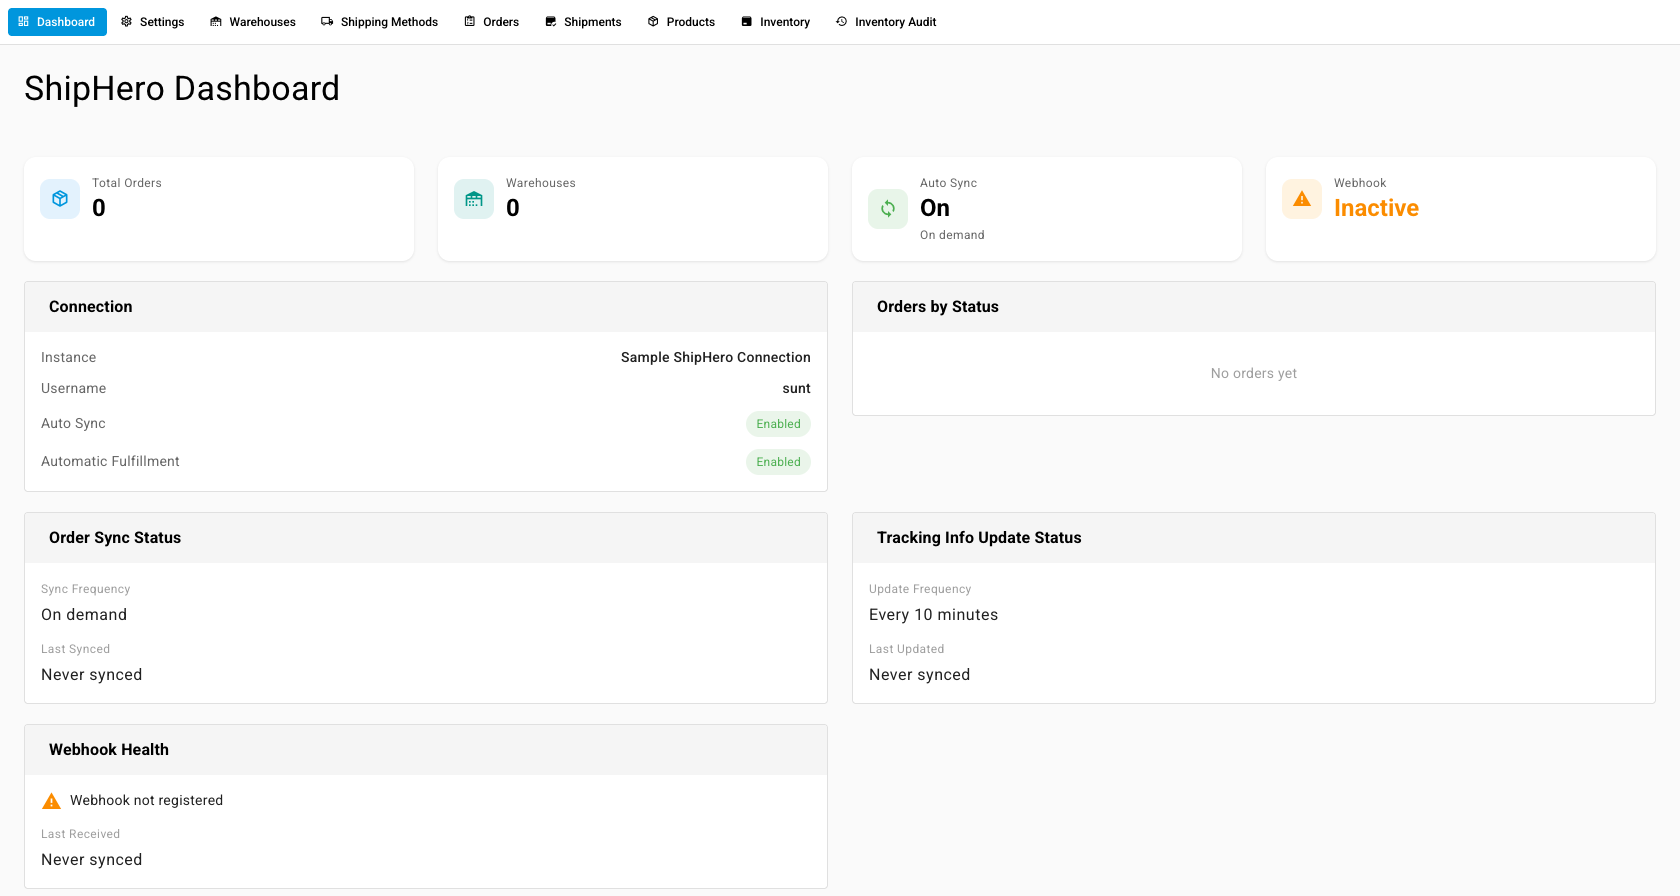This screenshot has height=896, width=1680.
Task: Click warning icon beside Webhook not registered
Action: tap(51, 801)
